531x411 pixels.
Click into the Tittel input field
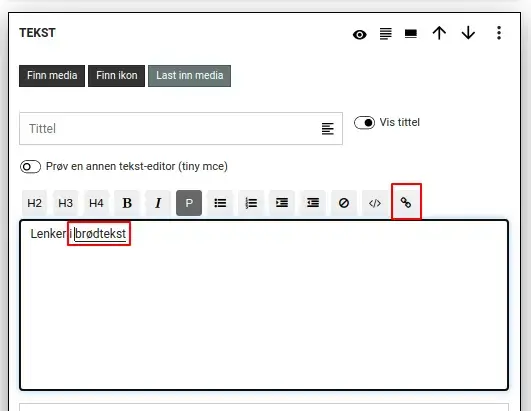coord(169,129)
